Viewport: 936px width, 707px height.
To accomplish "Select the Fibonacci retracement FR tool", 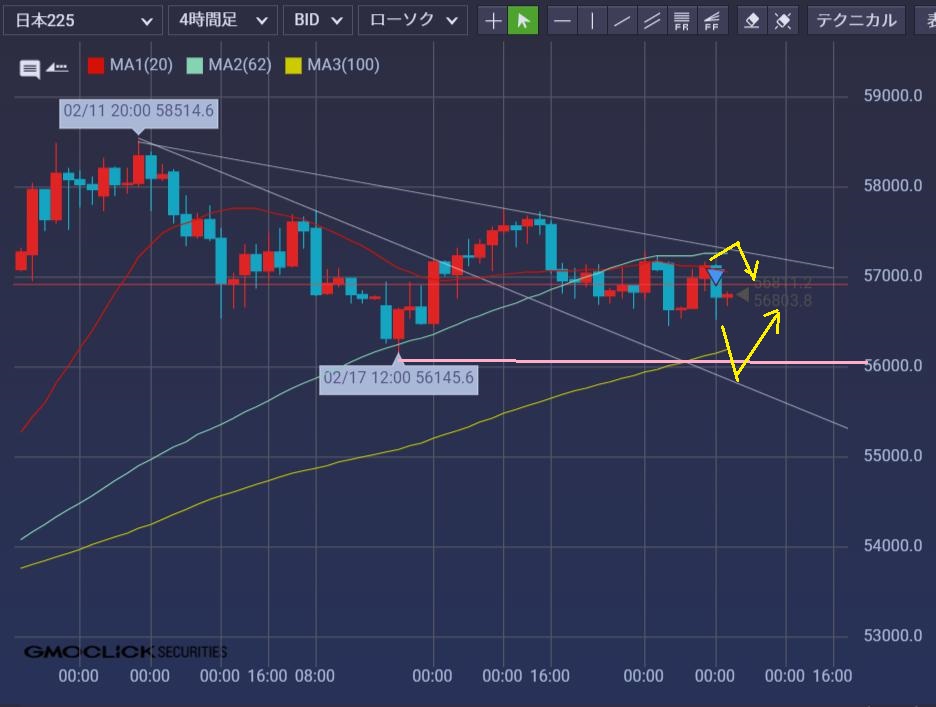I will click(x=682, y=20).
